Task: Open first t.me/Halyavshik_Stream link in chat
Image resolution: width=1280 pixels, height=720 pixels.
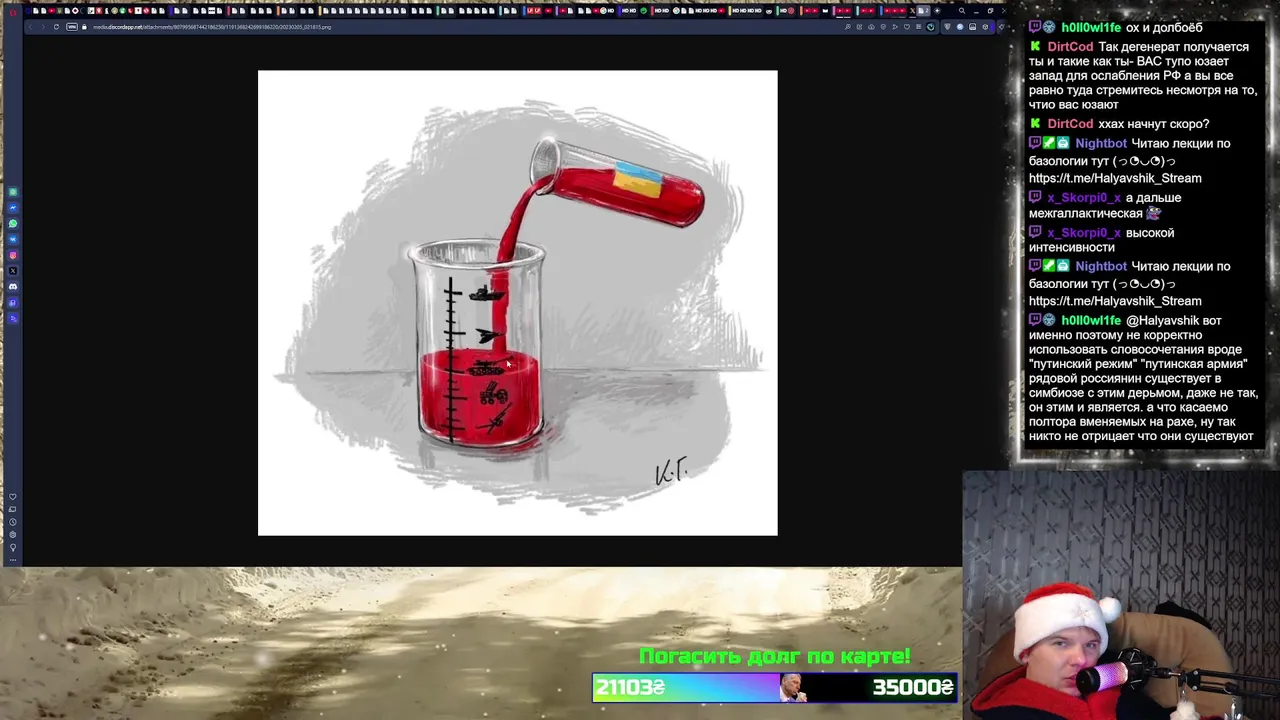Action: coord(1115,178)
